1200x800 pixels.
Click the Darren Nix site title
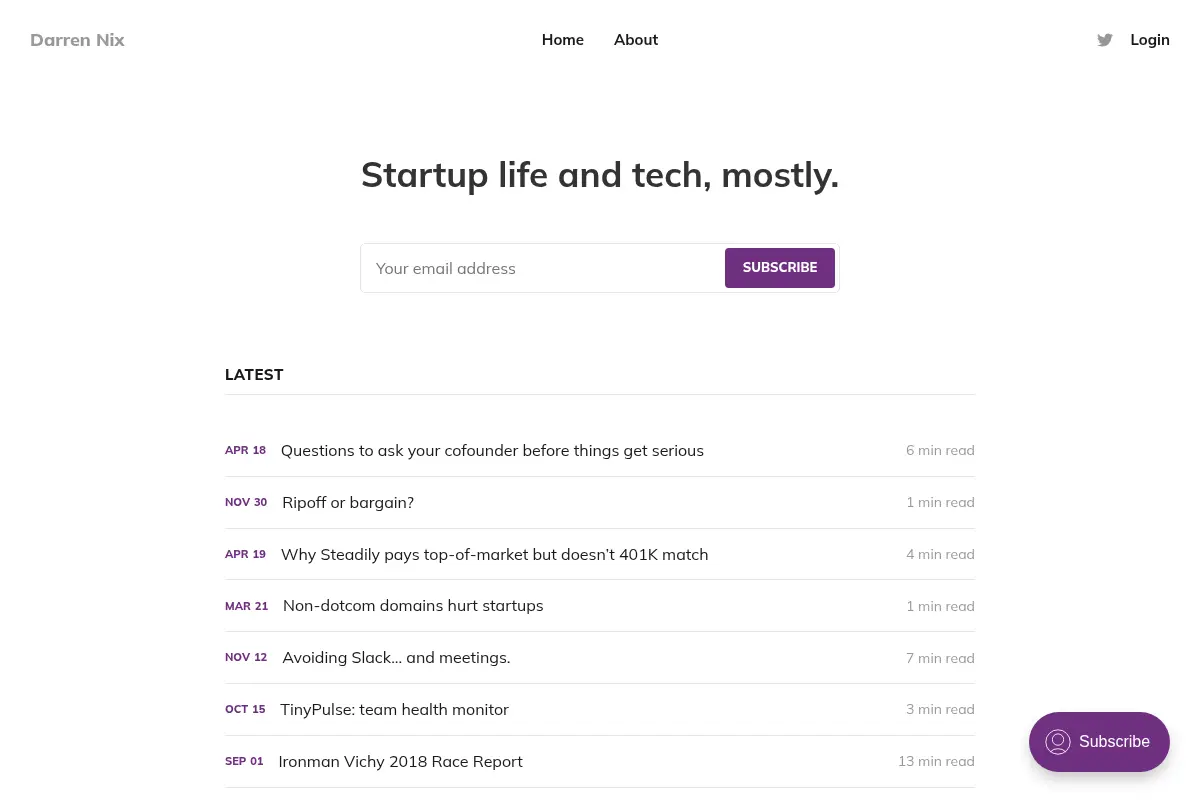[x=77, y=40]
